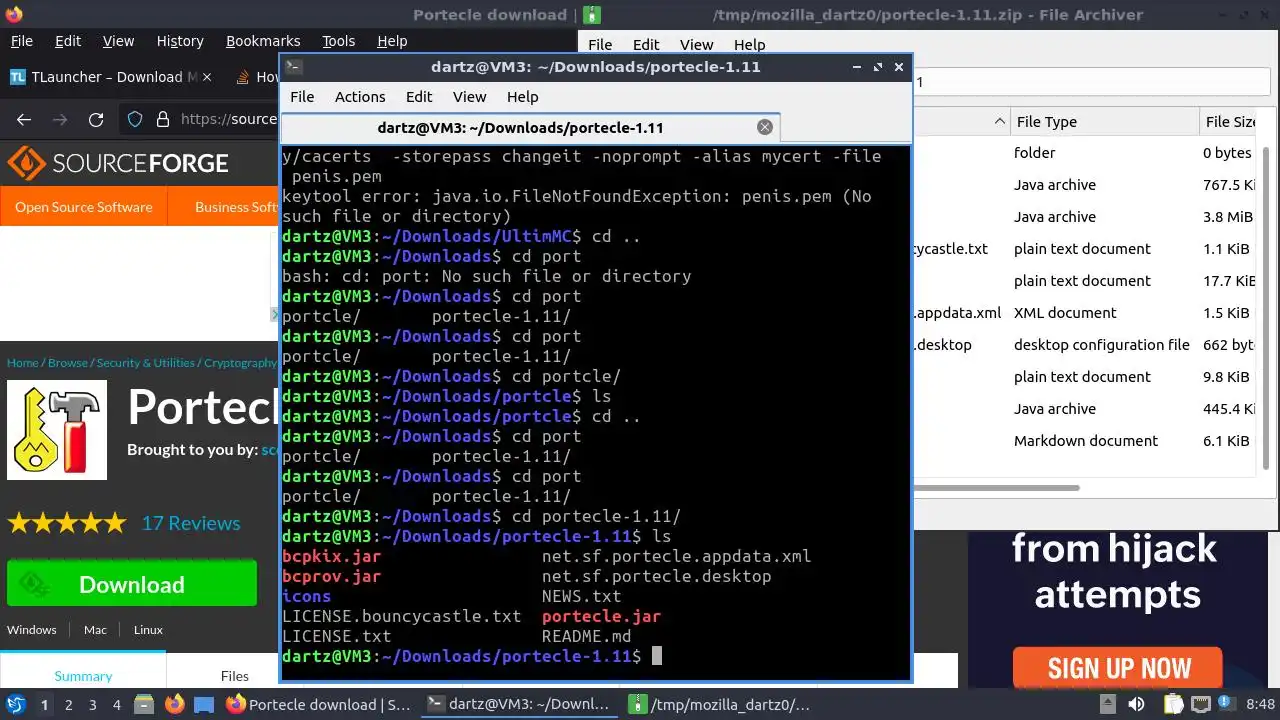Open File Archiver Help menu
This screenshot has height=720, width=1280.
pyautogui.click(x=749, y=45)
